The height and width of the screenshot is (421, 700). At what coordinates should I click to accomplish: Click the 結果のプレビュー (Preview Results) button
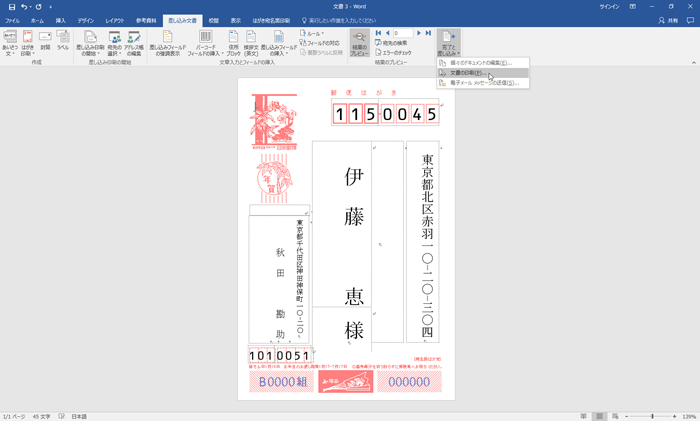[359, 41]
